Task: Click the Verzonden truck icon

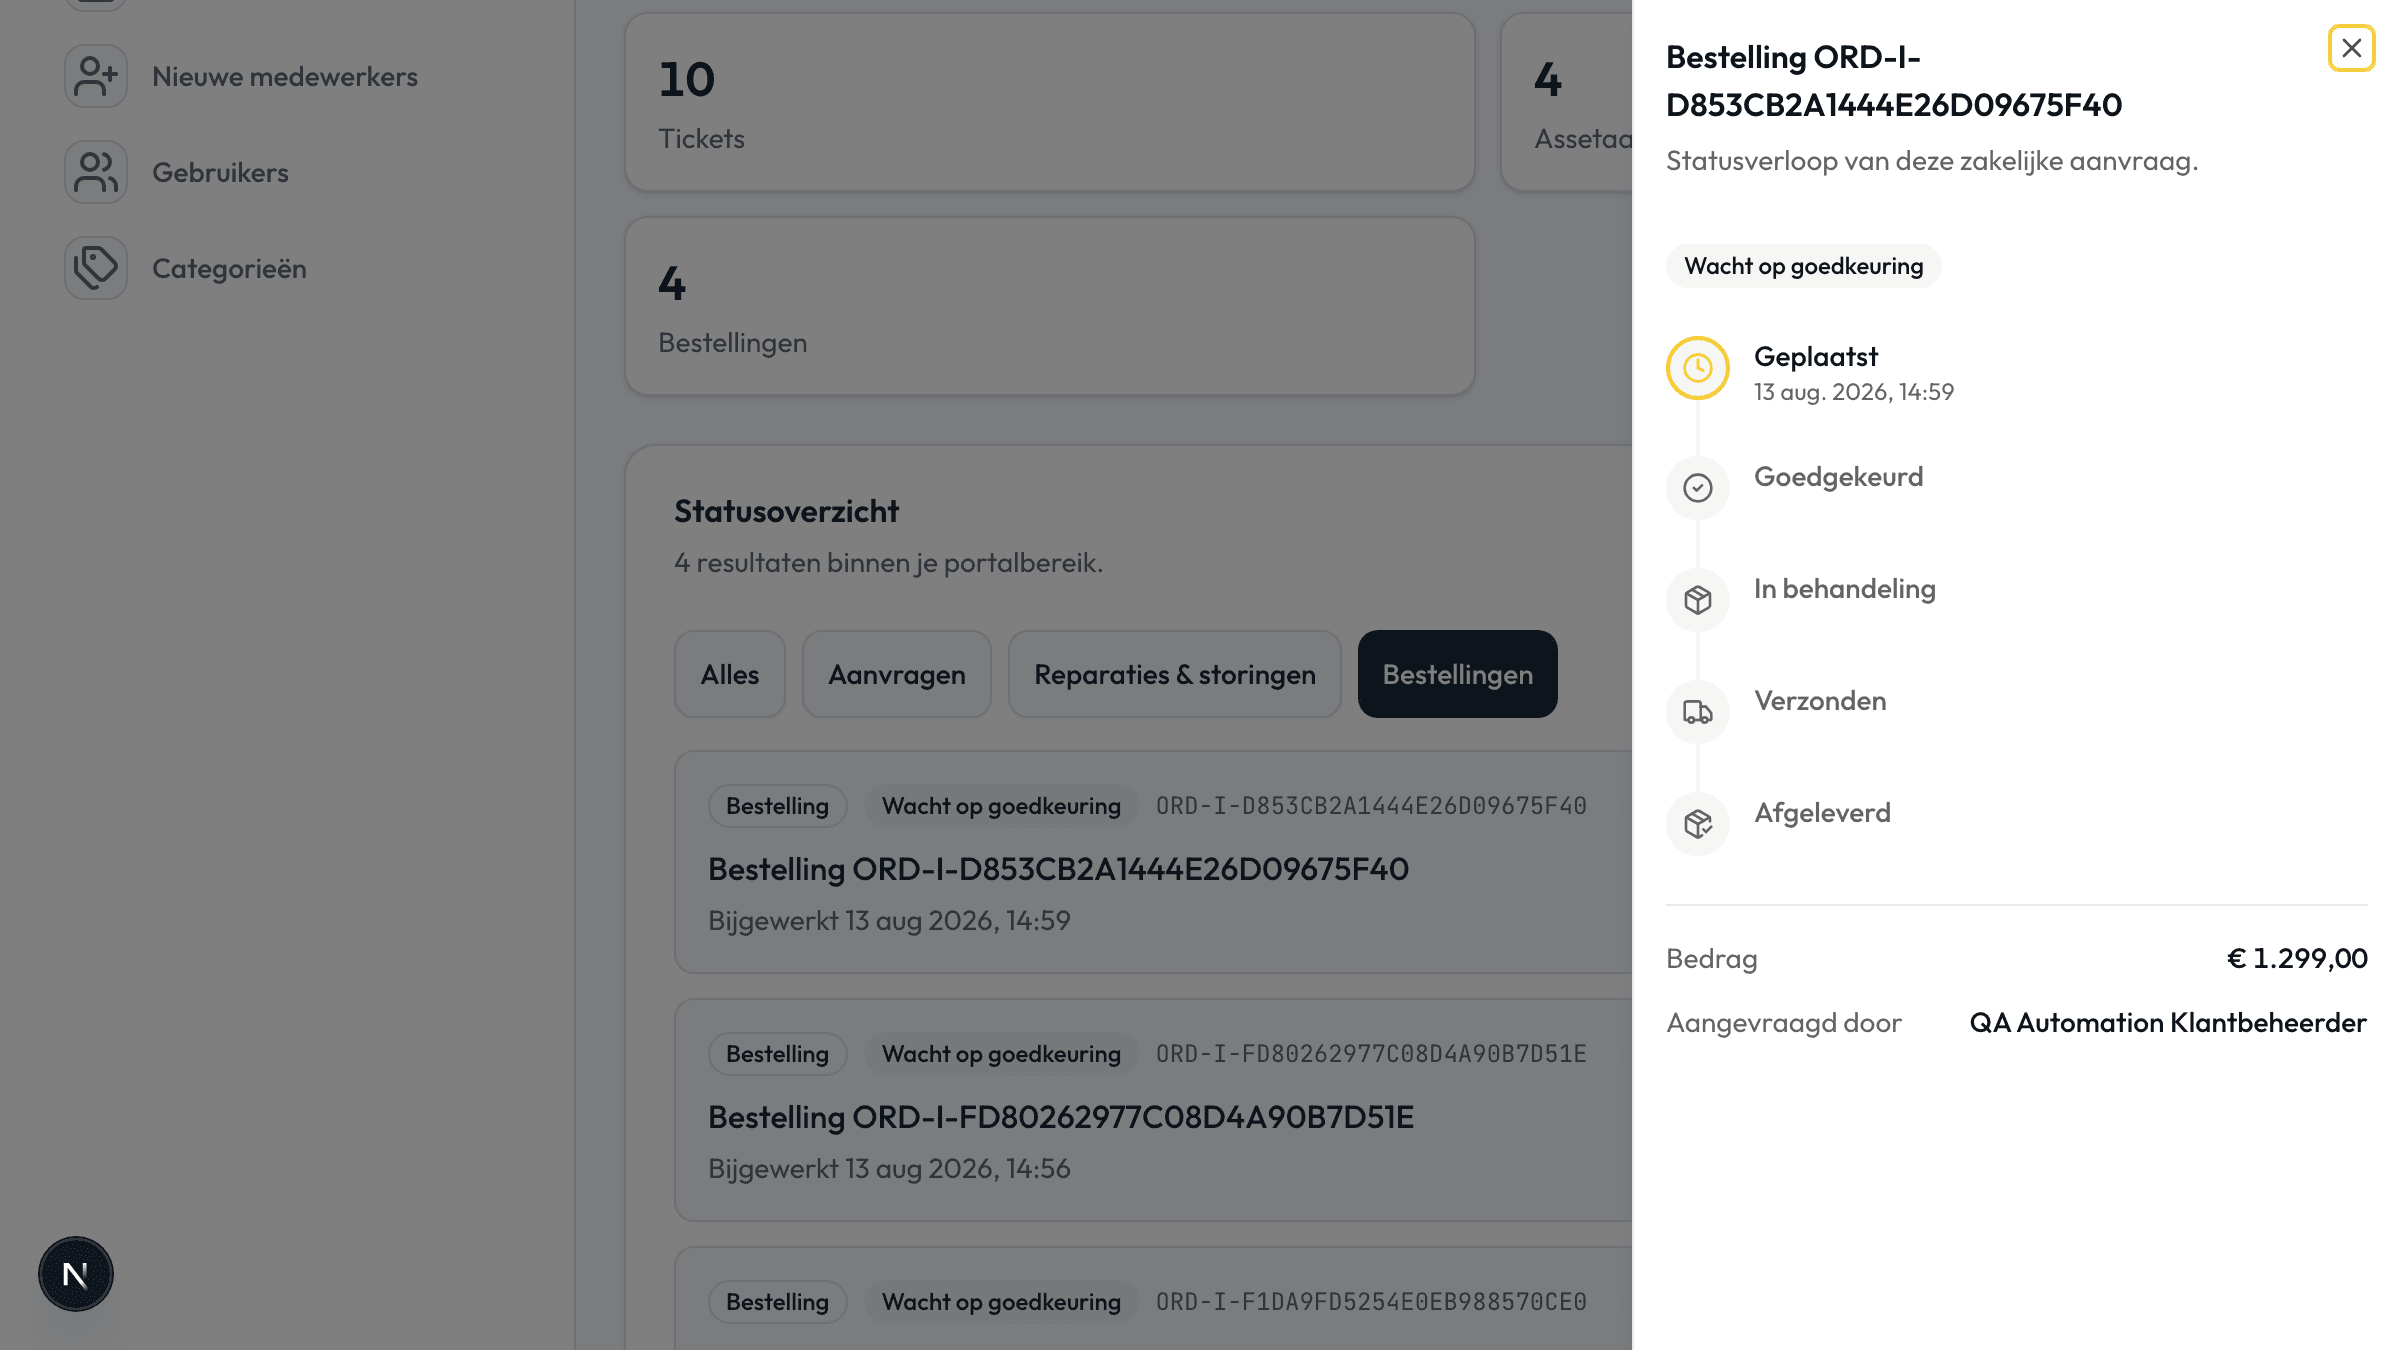Action: tap(1697, 712)
